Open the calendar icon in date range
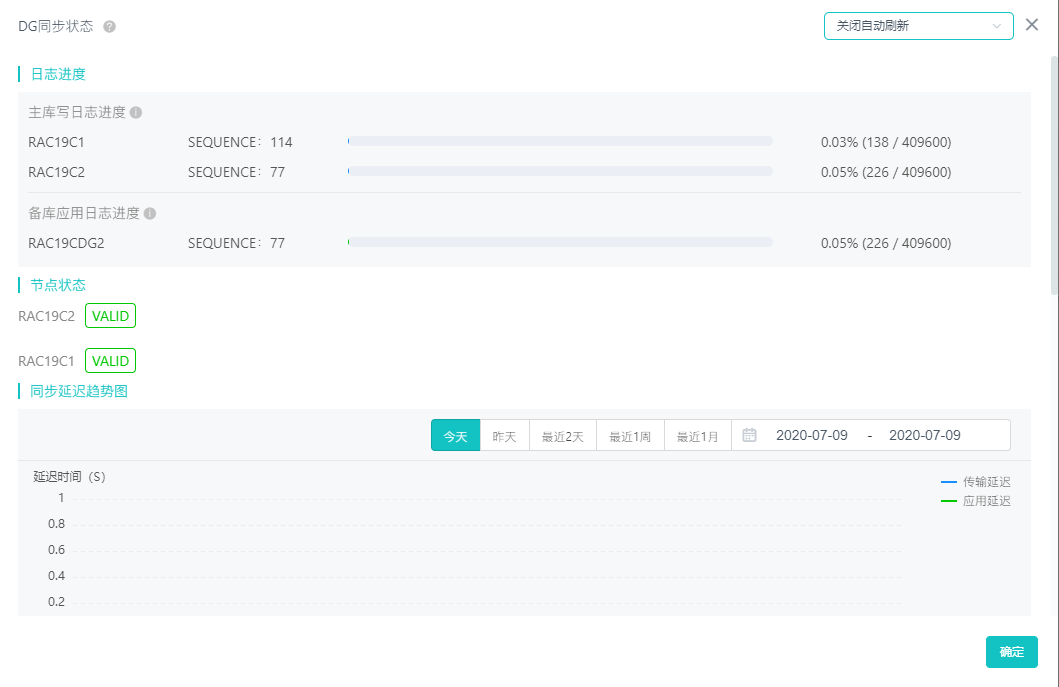 [x=749, y=435]
